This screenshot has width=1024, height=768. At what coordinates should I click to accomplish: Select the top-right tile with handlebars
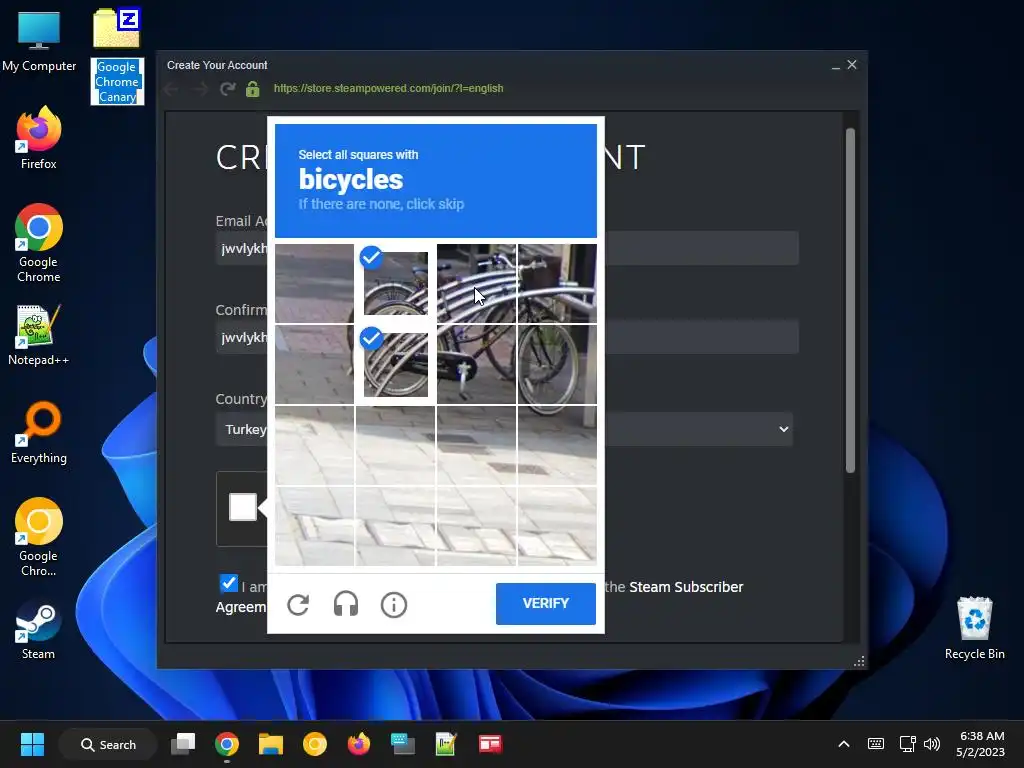point(557,283)
